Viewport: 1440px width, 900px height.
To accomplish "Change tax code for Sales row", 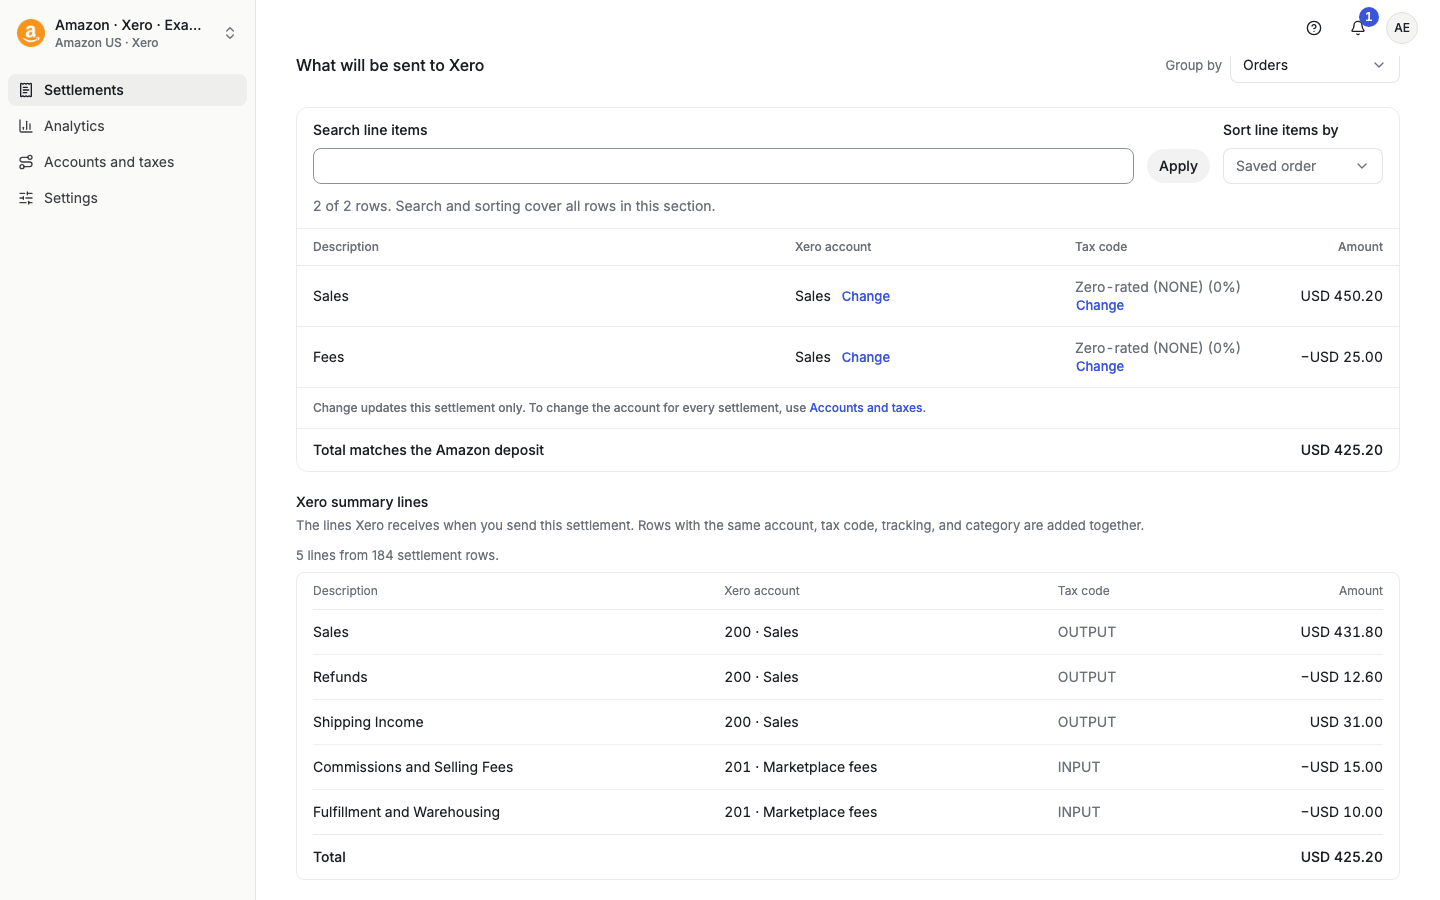I will coord(1100,306).
